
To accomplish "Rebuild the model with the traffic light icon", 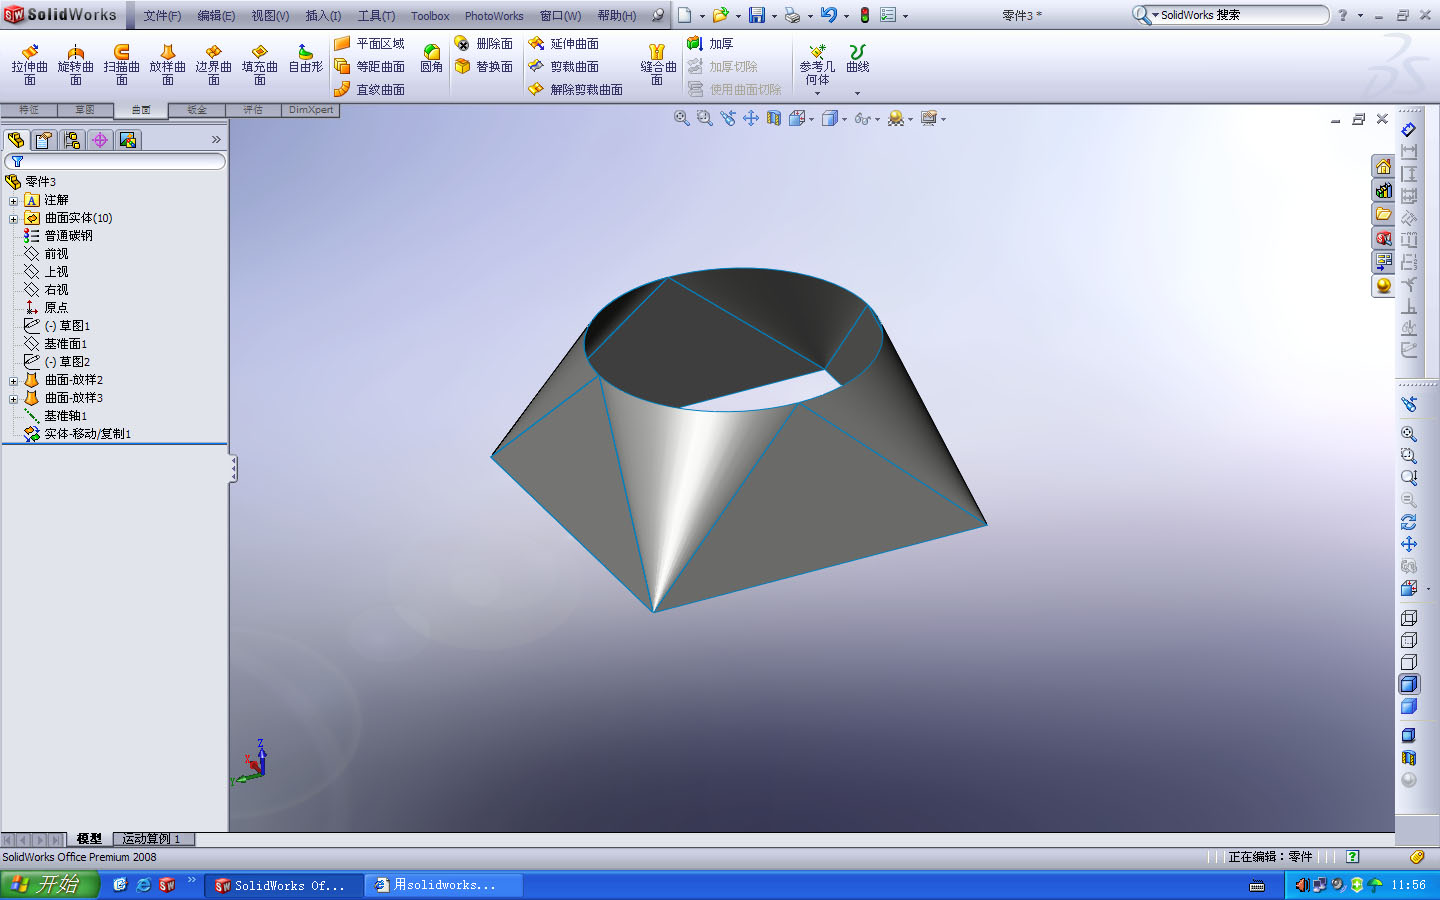I will 865,15.
